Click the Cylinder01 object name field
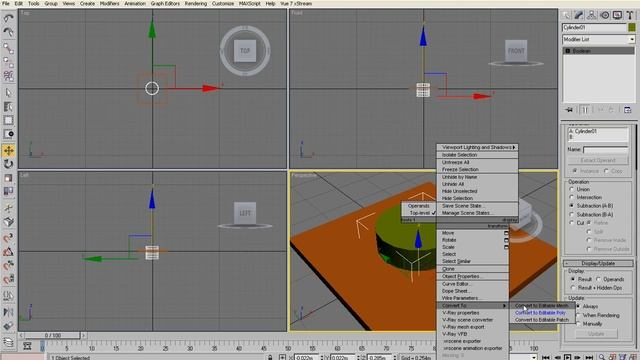The image size is (640, 360). (x=594, y=27)
